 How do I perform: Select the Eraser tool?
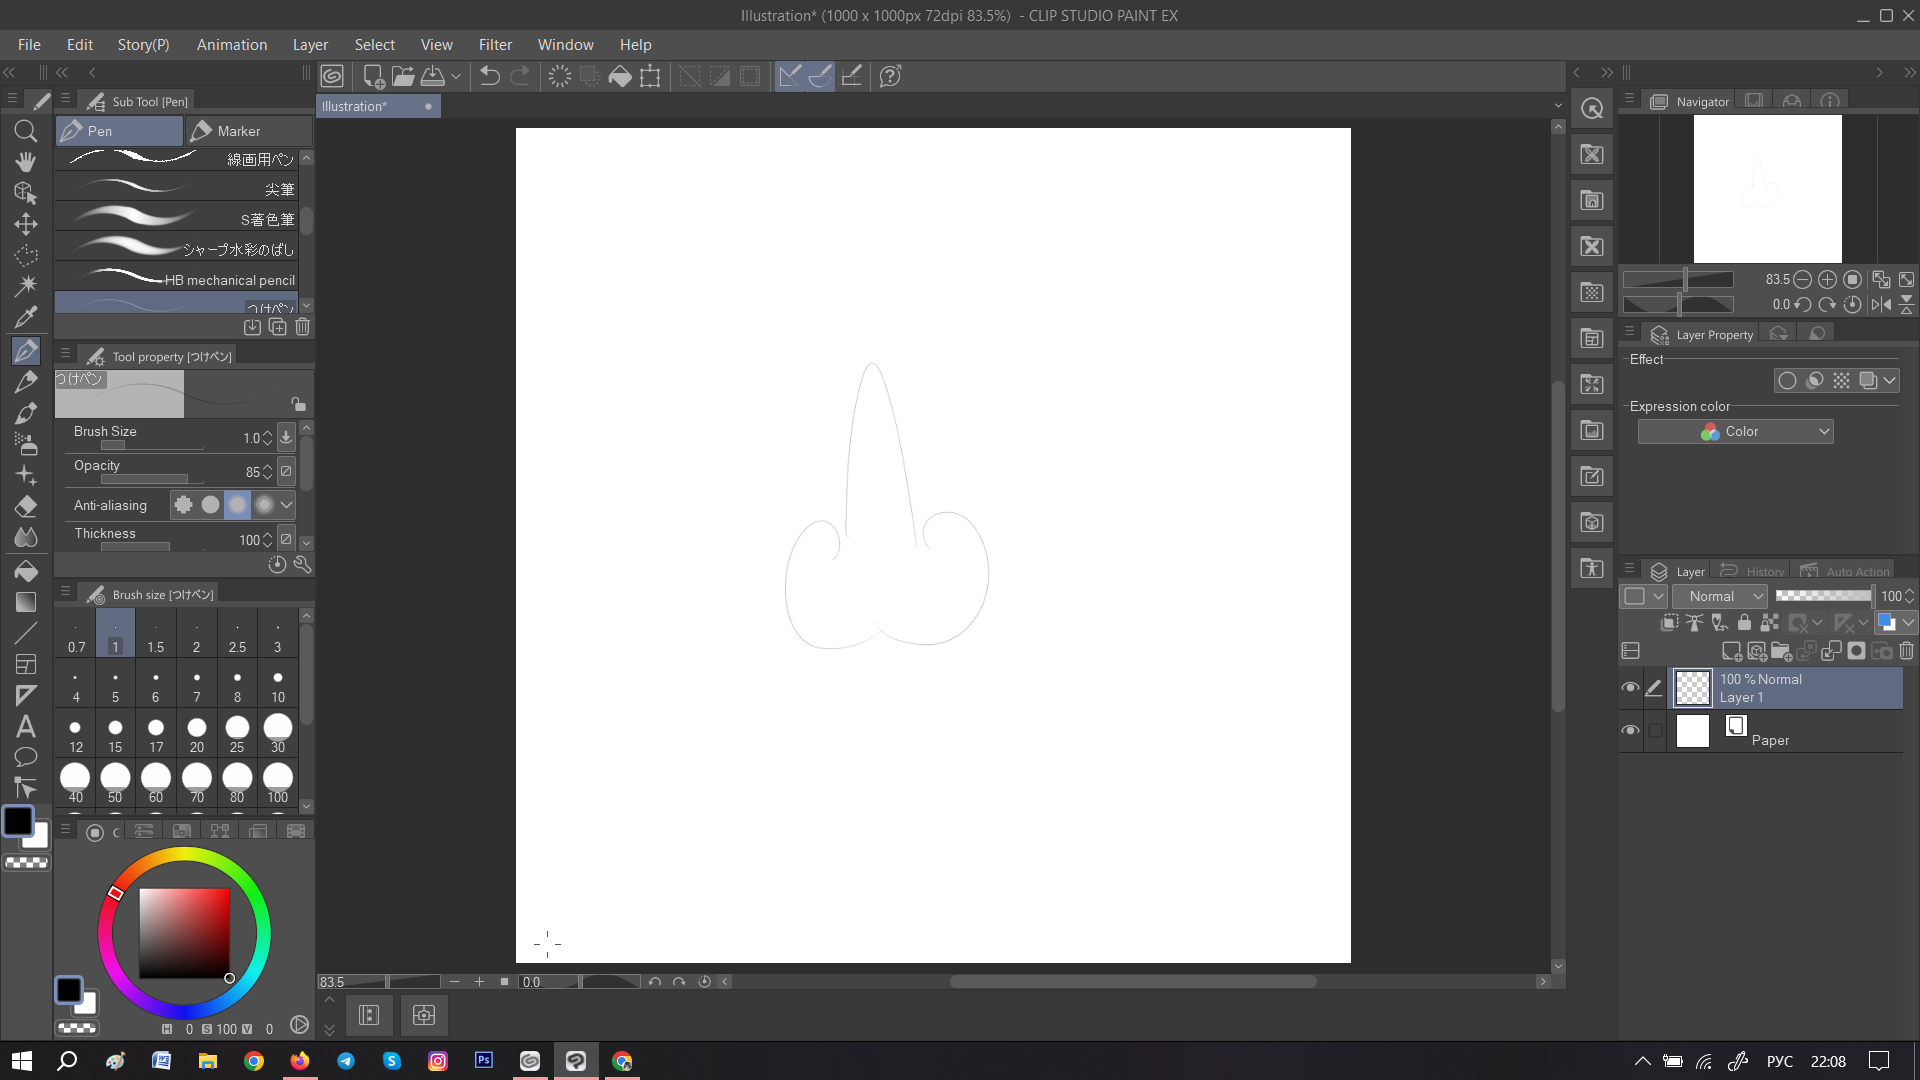pos(26,506)
